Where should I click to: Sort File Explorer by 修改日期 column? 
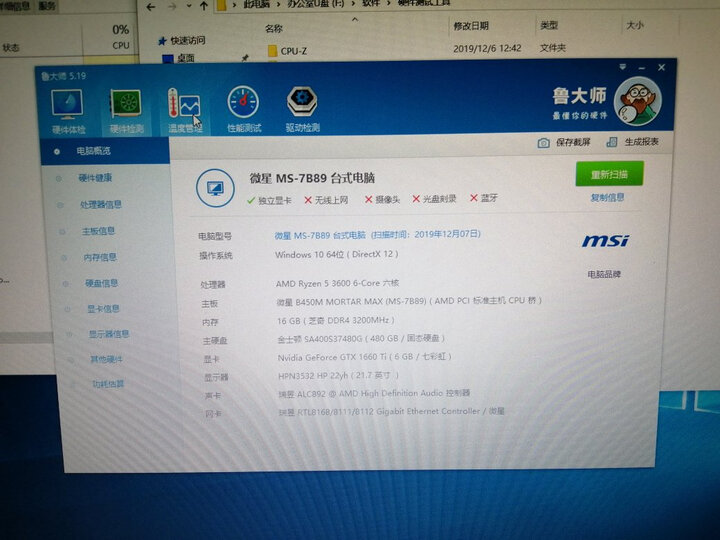[x=471, y=26]
